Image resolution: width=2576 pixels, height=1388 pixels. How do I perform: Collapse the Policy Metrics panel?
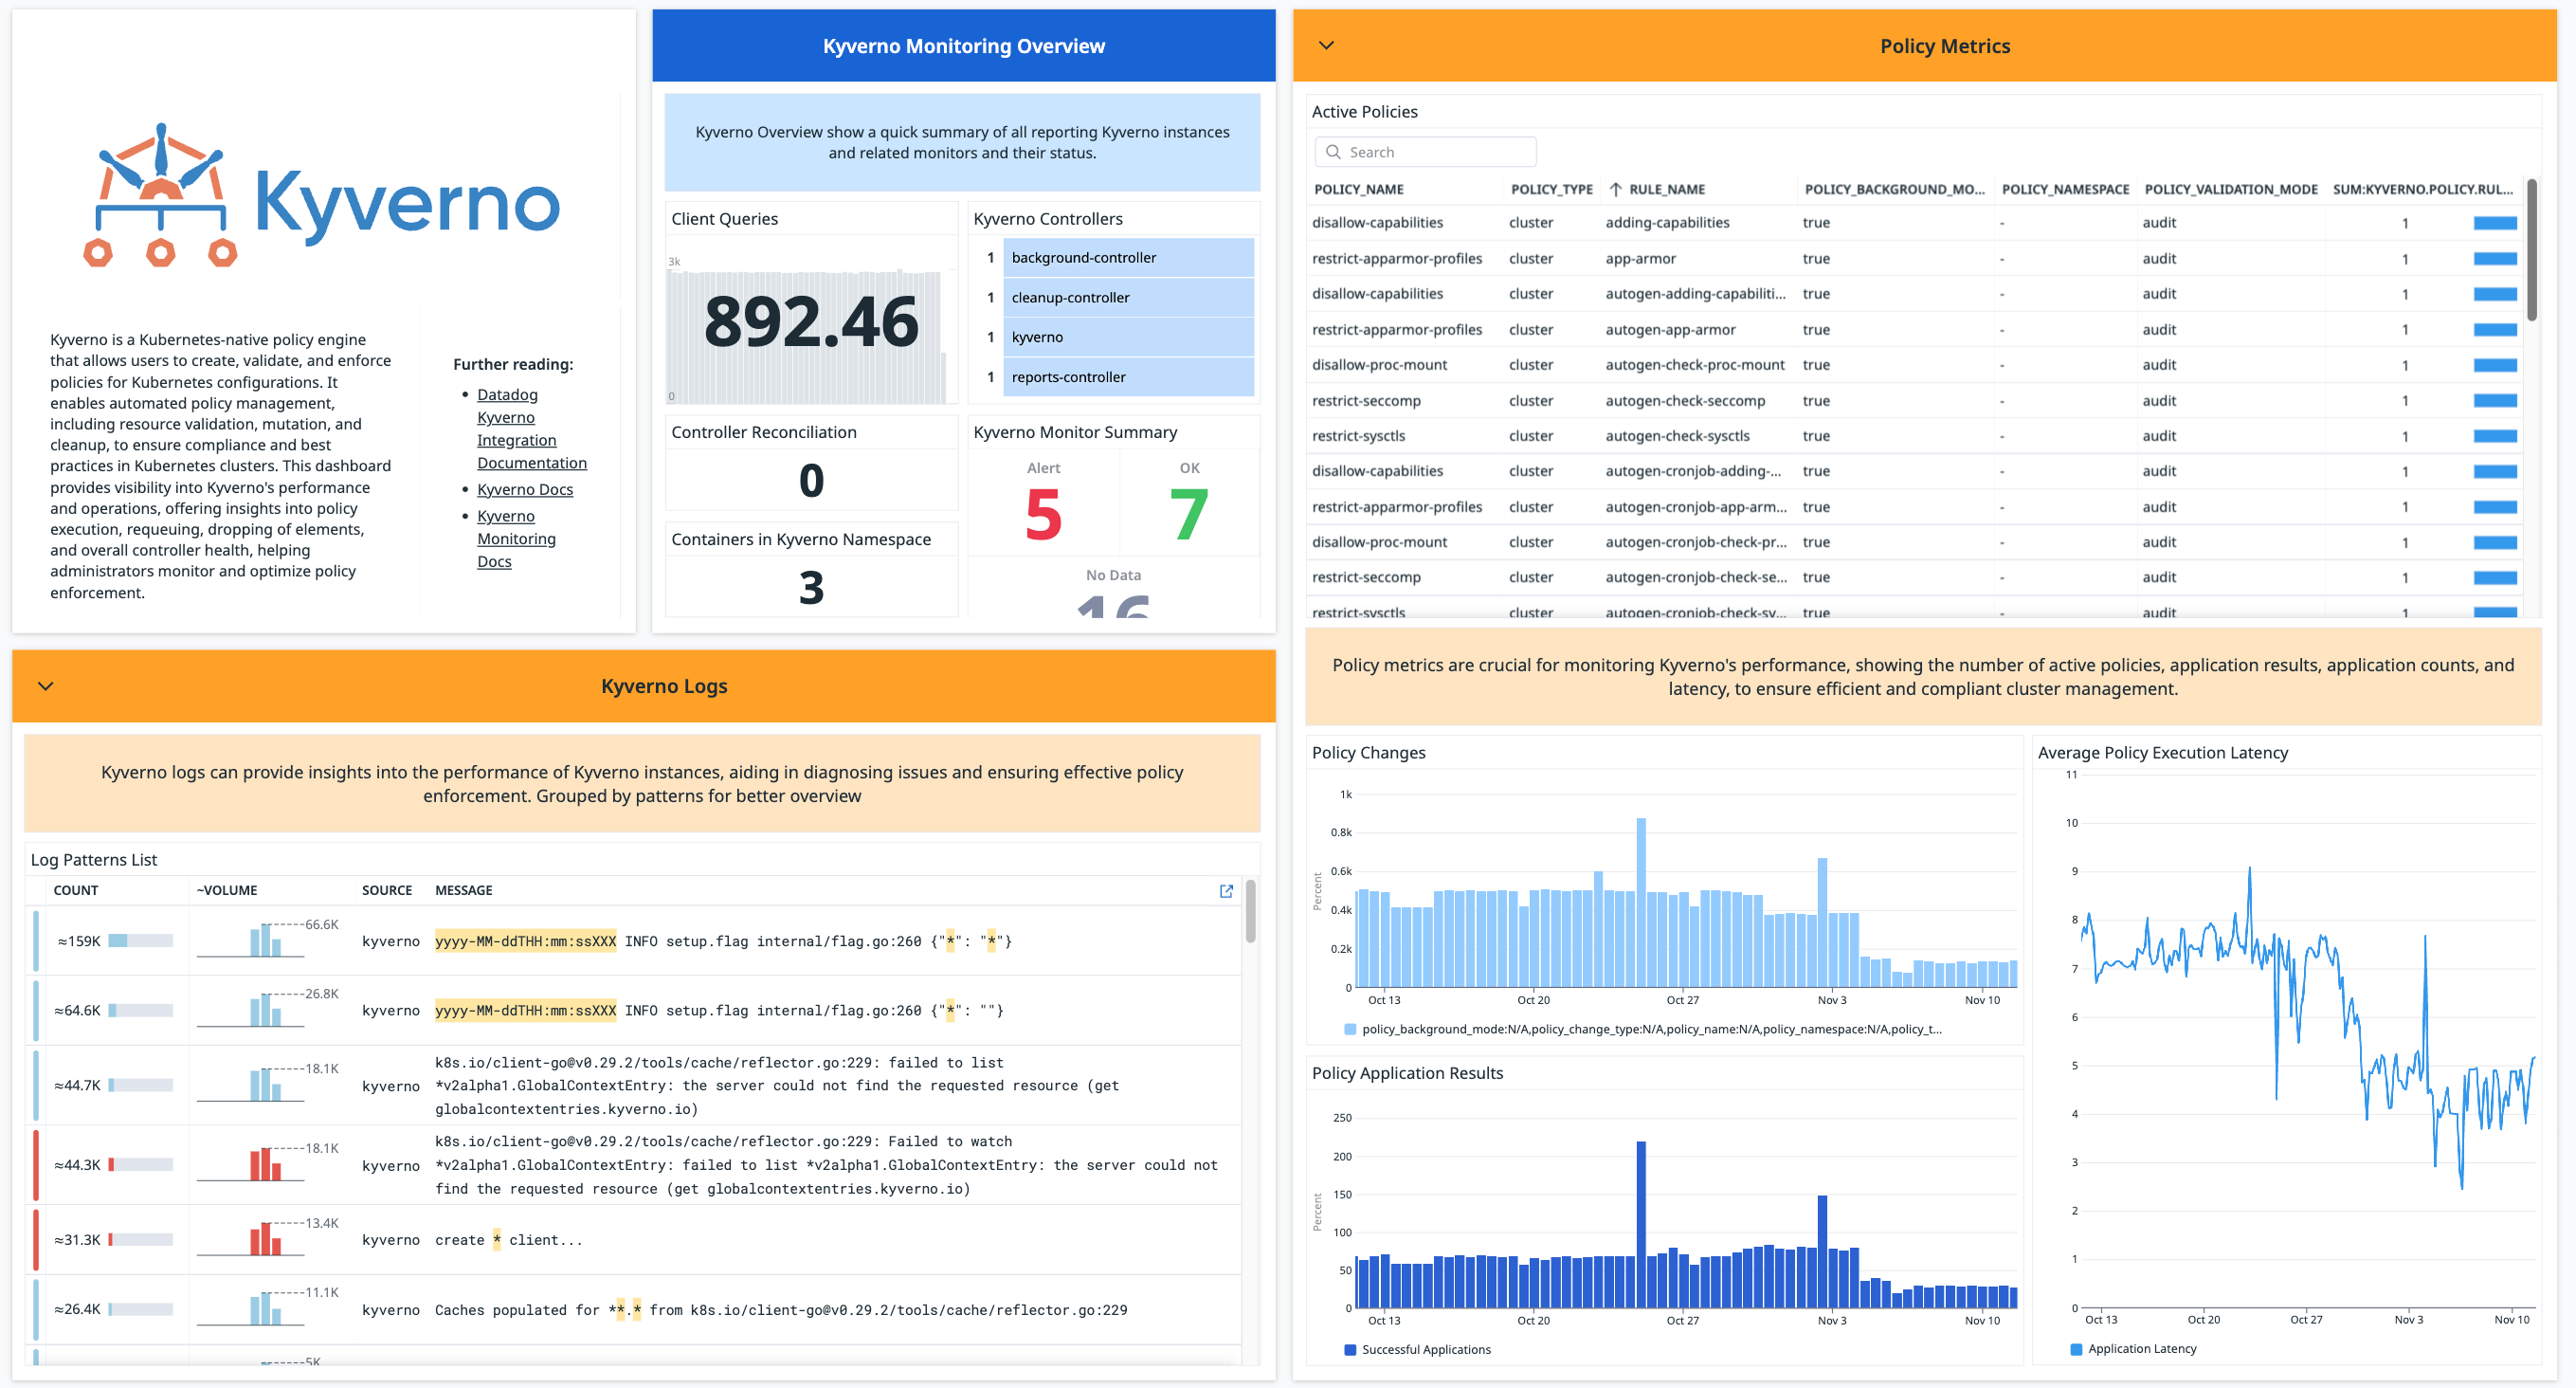[1326, 45]
